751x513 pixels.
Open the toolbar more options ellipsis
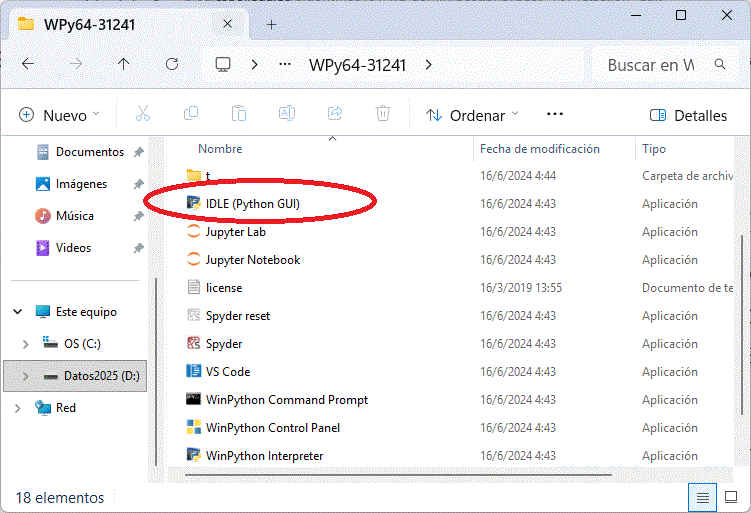point(555,114)
